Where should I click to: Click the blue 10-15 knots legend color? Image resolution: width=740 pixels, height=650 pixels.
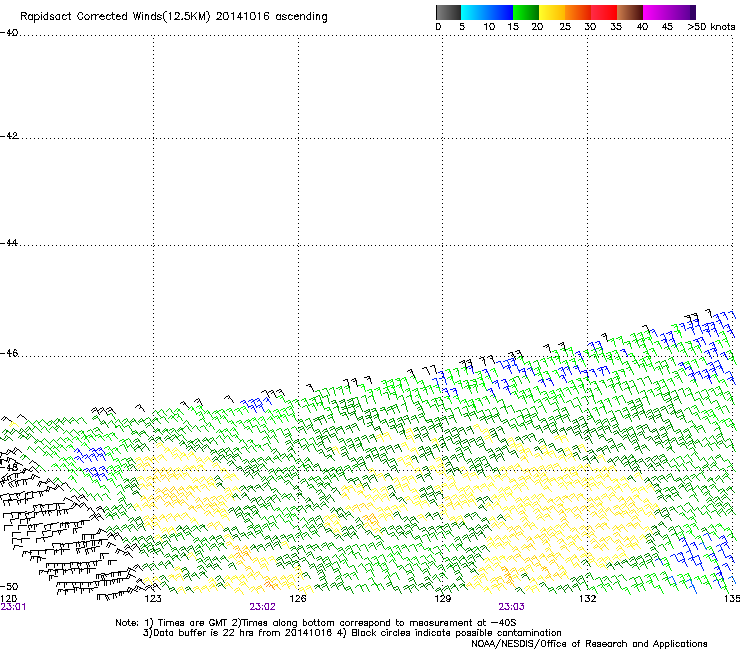[500, 12]
